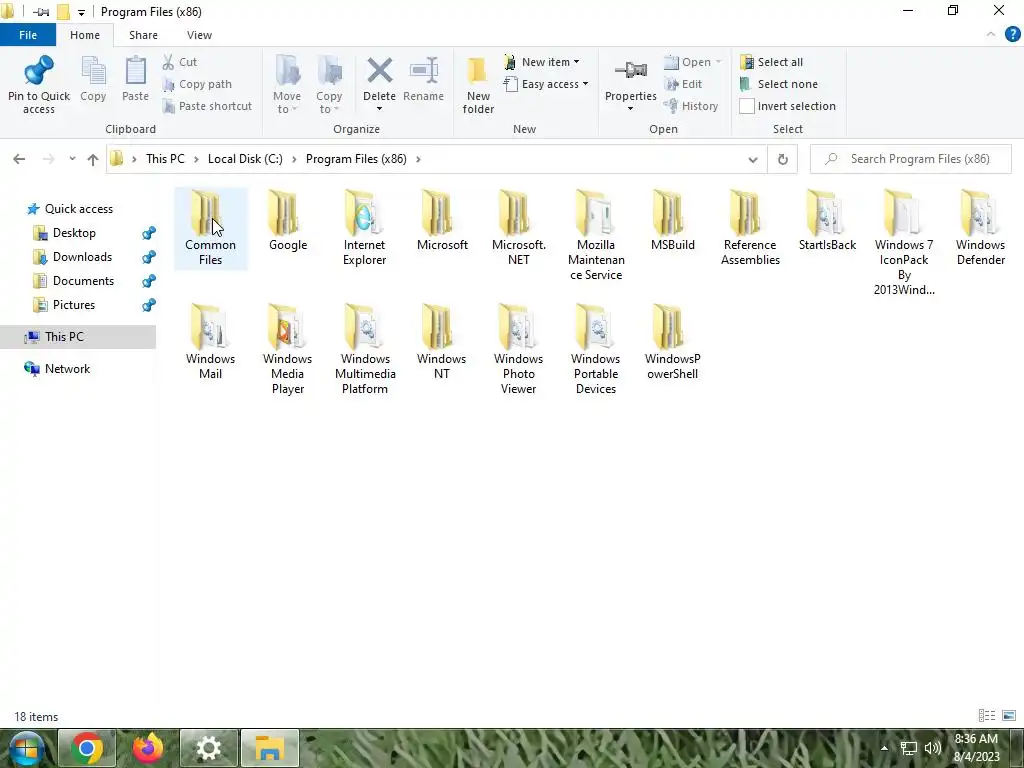Click the Search Program Files (x86) box
Screen dimensions: 1024x768
pyautogui.click(x=910, y=159)
